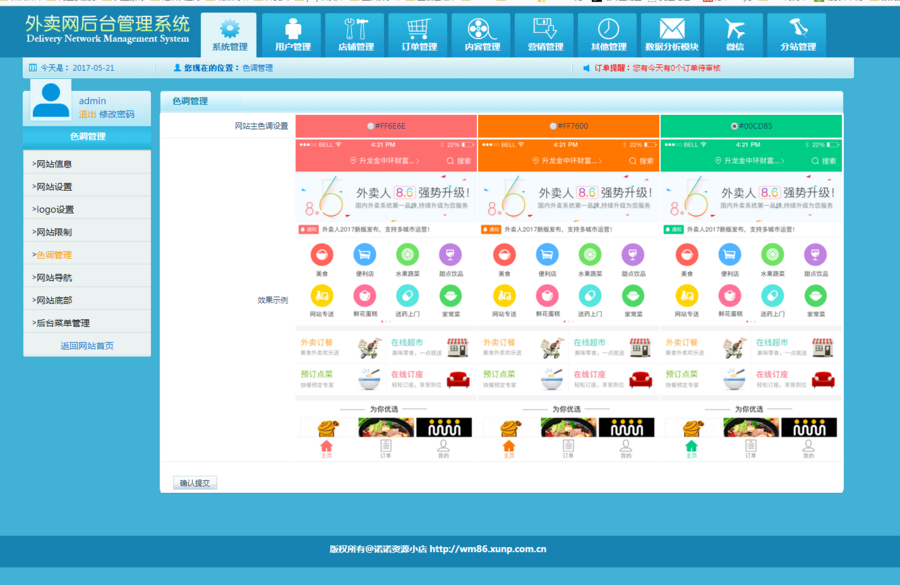Click the red preview's home 主页 icon
Image resolution: width=900 pixels, height=585 pixels.
pyautogui.click(x=327, y=446)
